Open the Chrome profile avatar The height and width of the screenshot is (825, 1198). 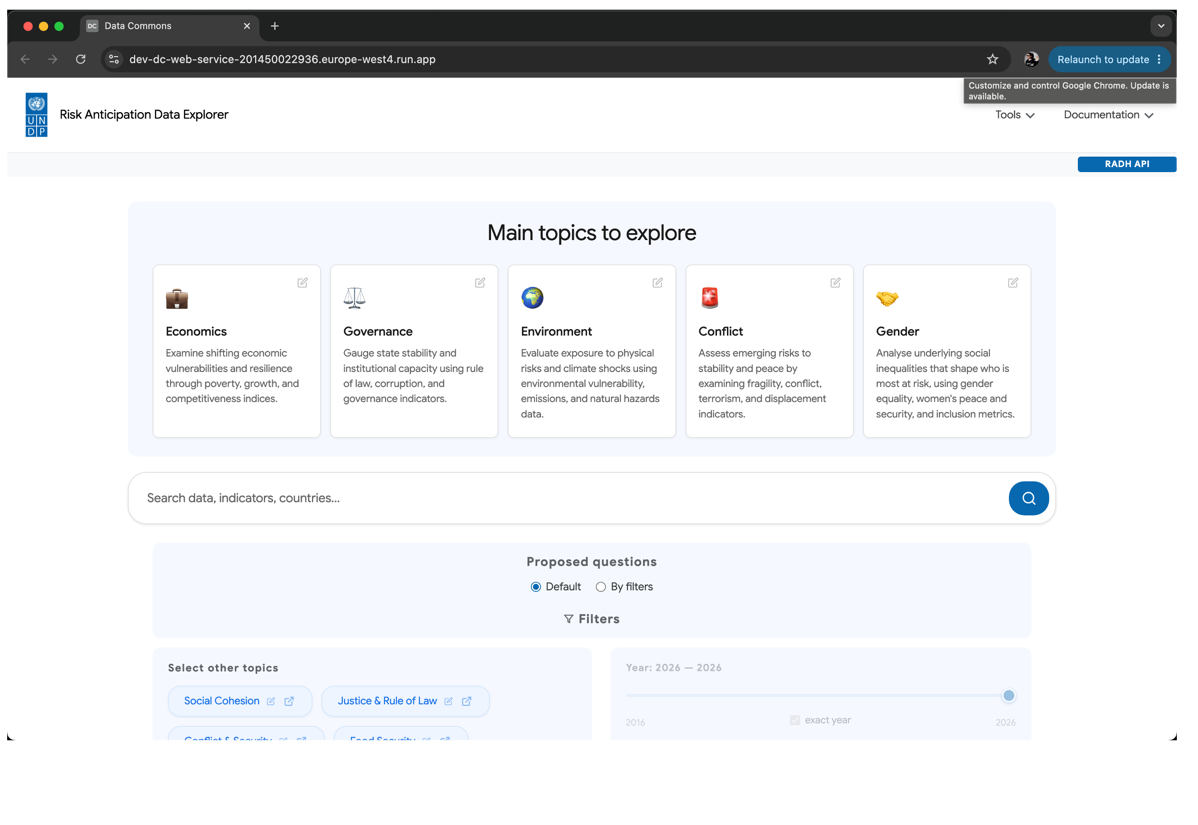point(1031,59)
